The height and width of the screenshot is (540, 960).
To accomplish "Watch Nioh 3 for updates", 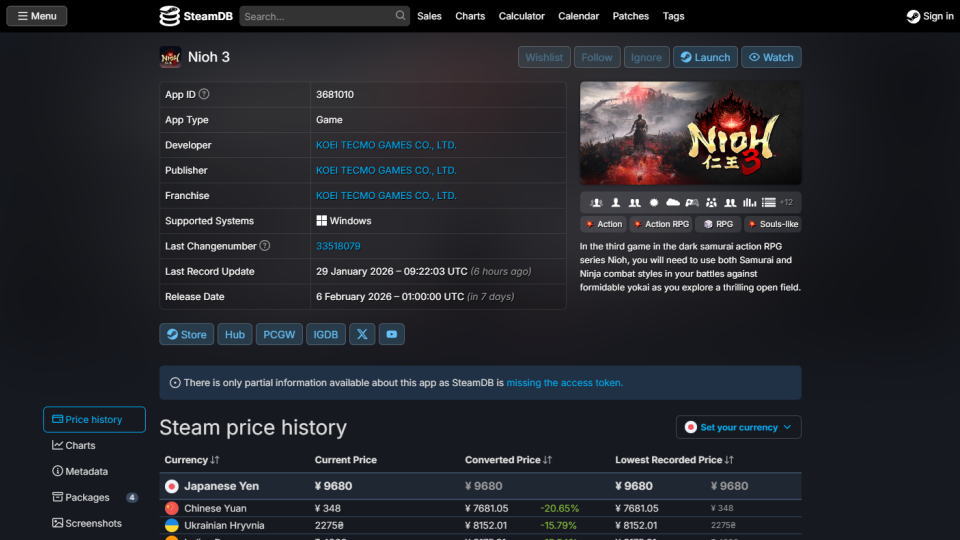I will [x=771, y=57].
